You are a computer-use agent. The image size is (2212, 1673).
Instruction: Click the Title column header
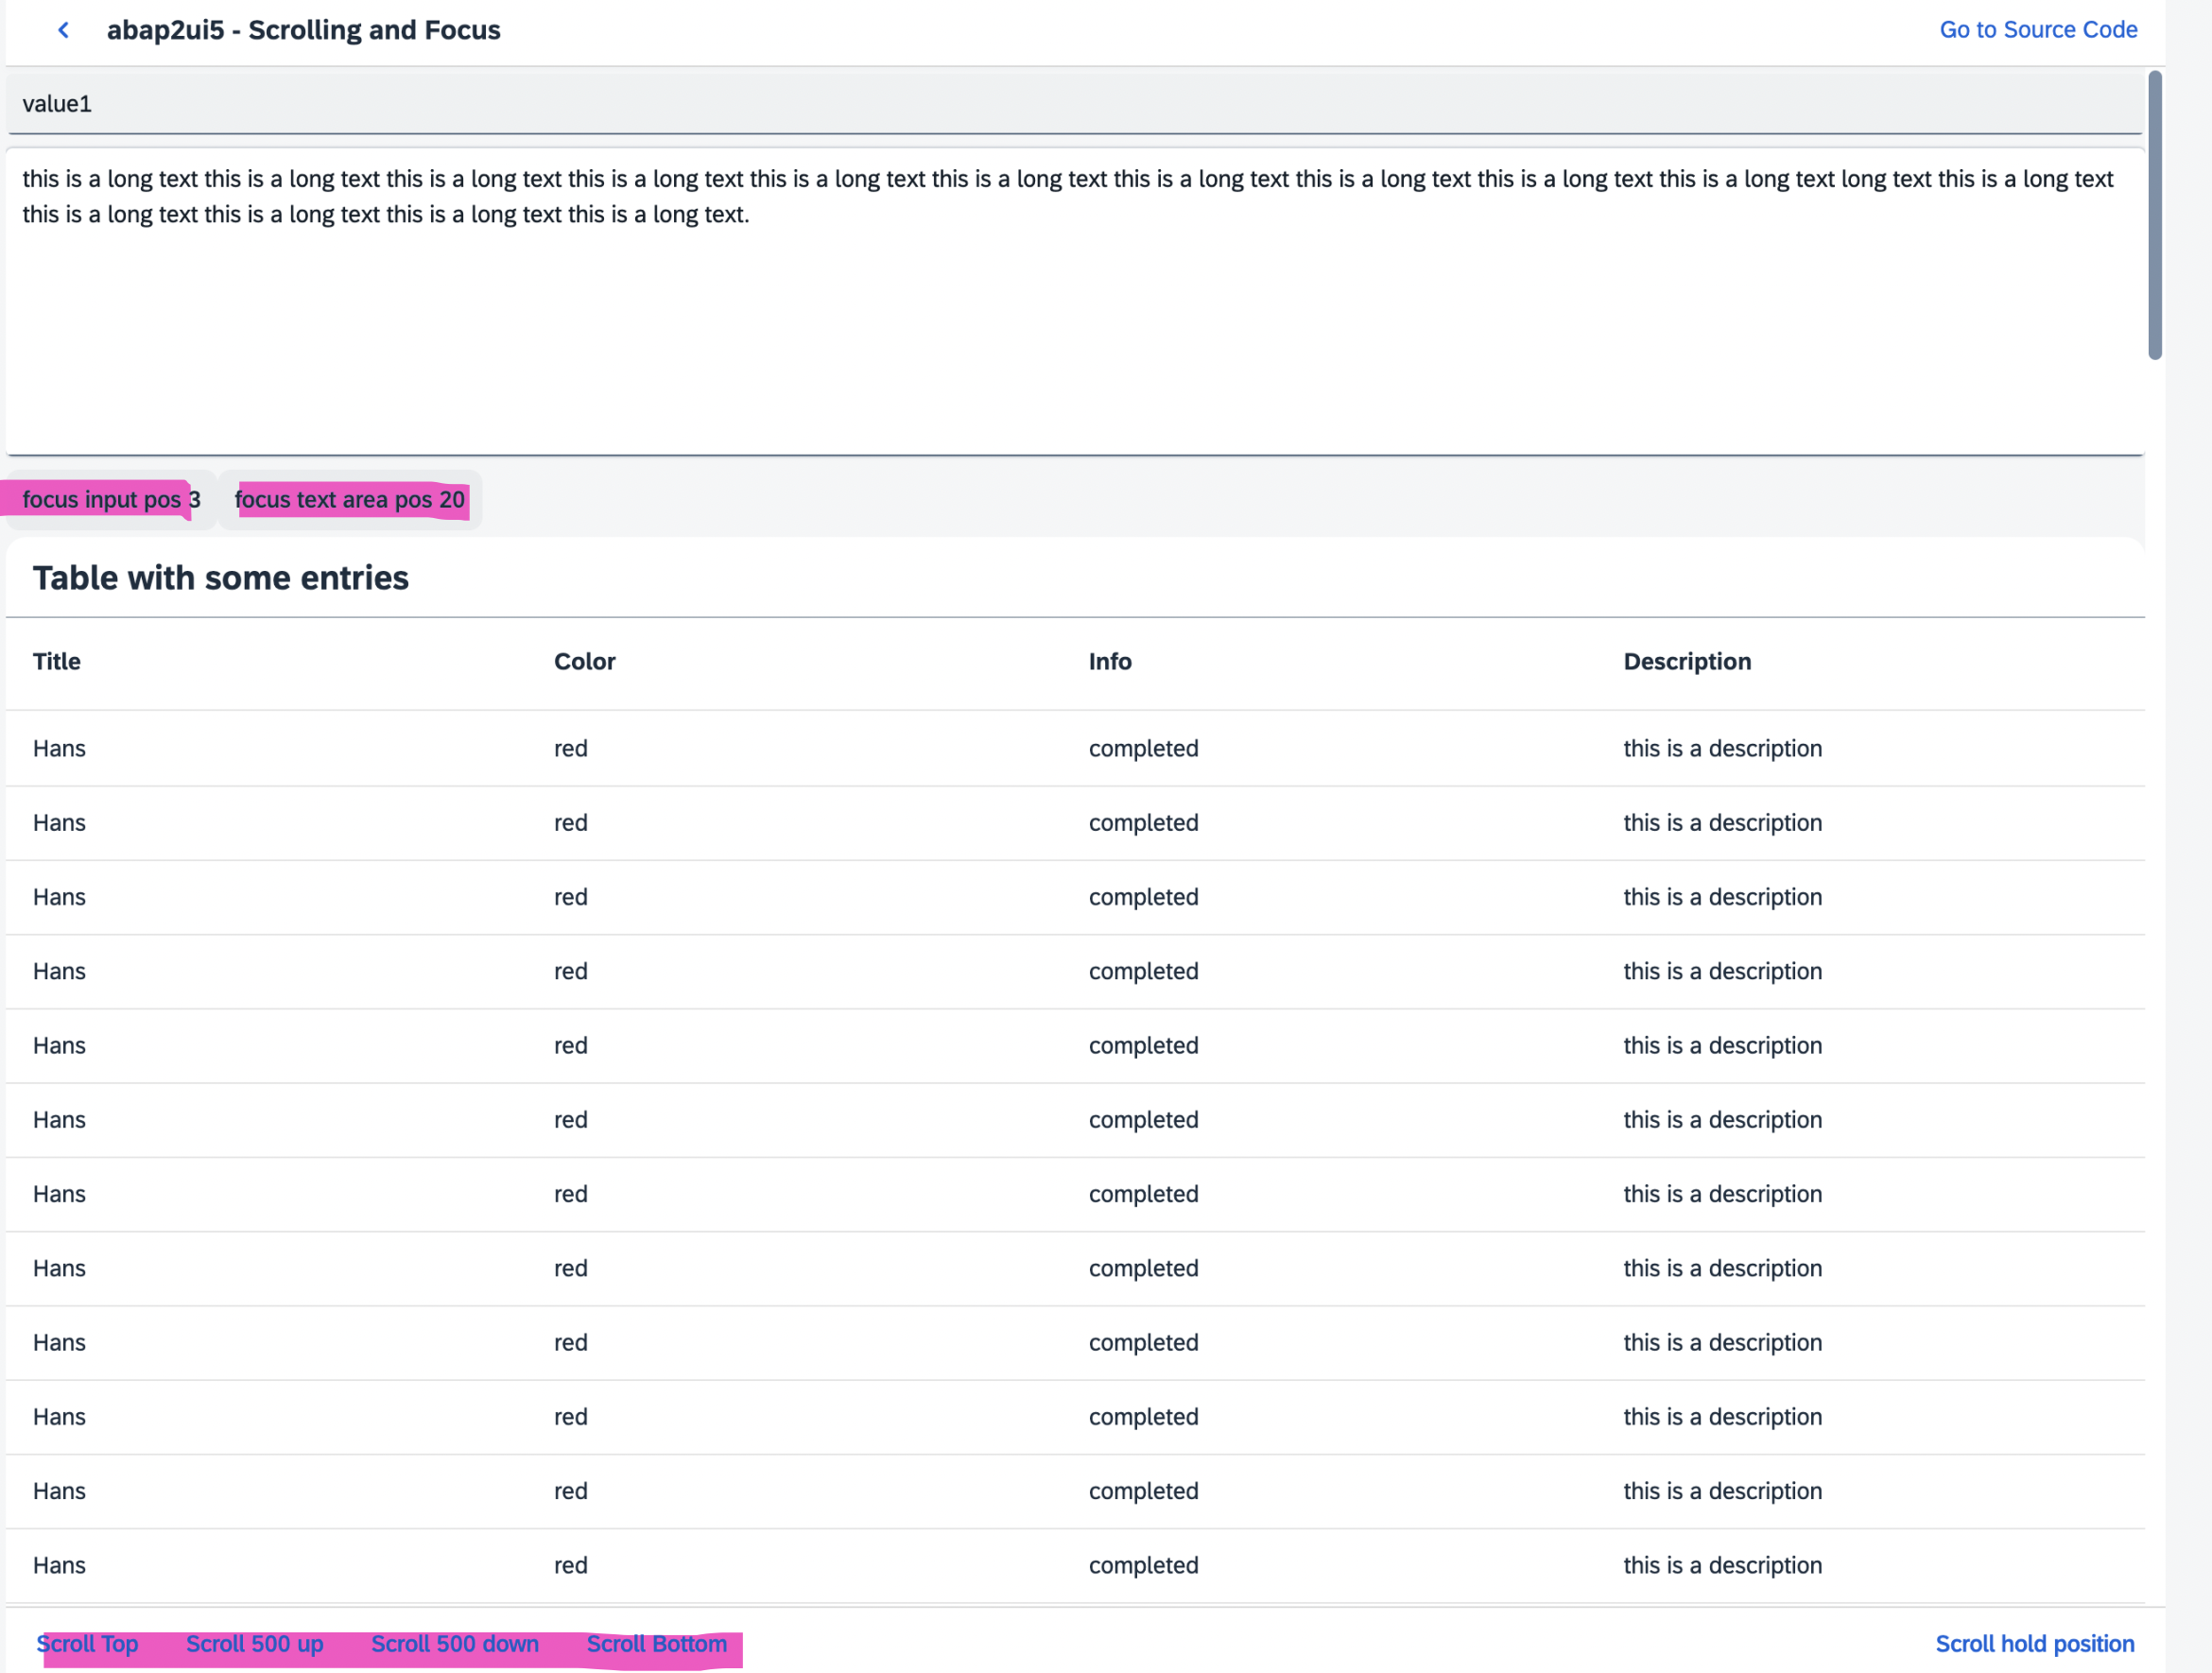(56, 661)
